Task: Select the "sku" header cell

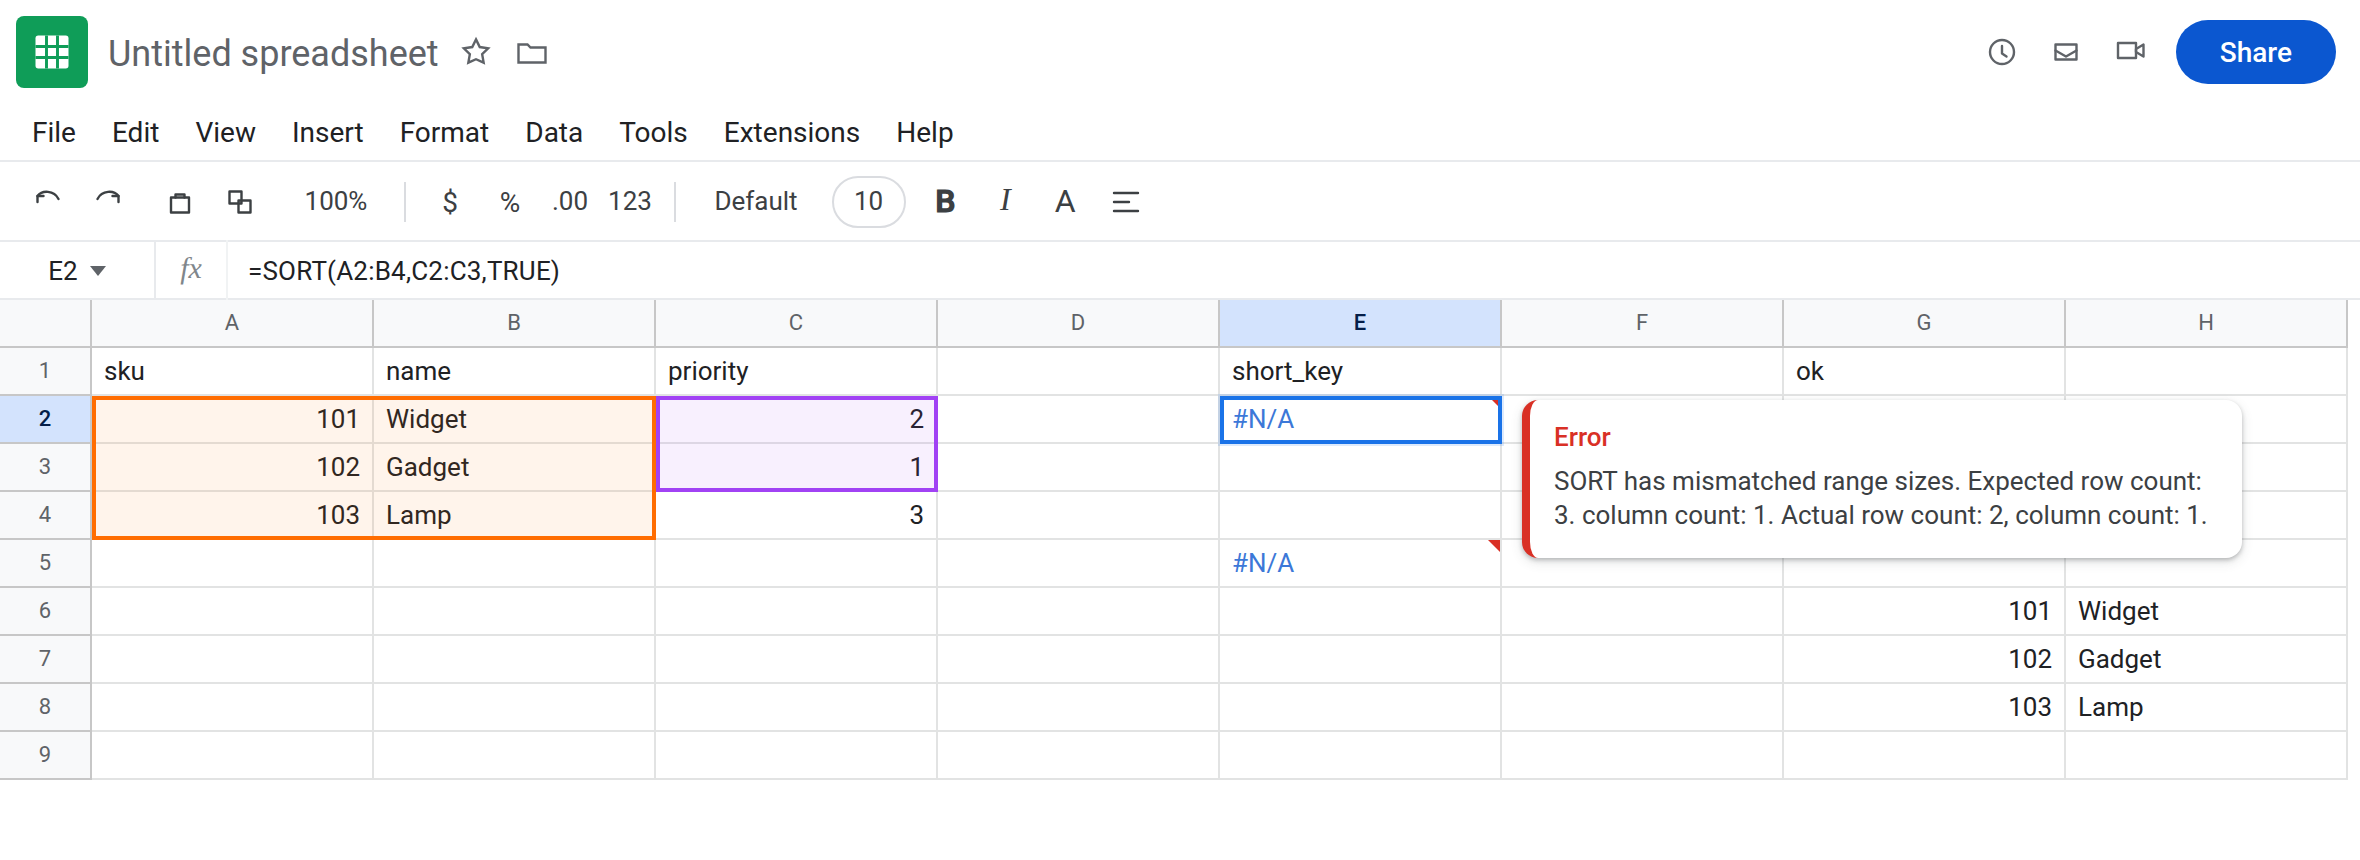Action: point(232,371)
